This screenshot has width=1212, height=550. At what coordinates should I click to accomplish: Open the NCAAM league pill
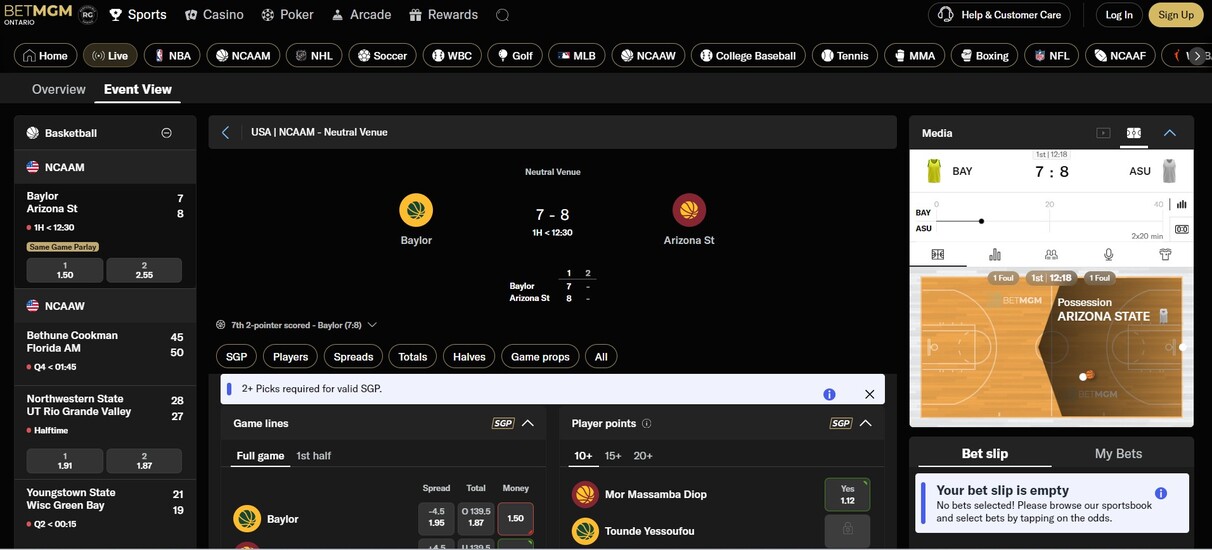(243, 56)
